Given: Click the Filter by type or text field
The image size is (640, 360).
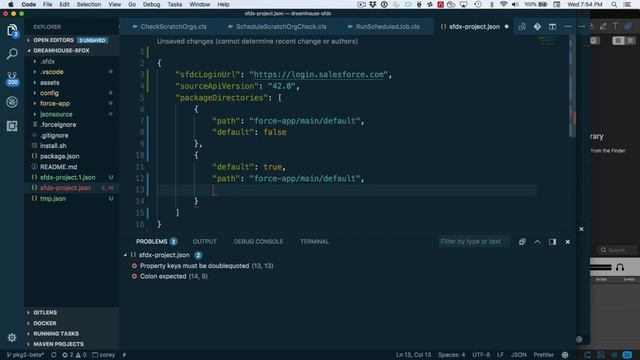Looking at the screenshot, I should pos(473,242).
